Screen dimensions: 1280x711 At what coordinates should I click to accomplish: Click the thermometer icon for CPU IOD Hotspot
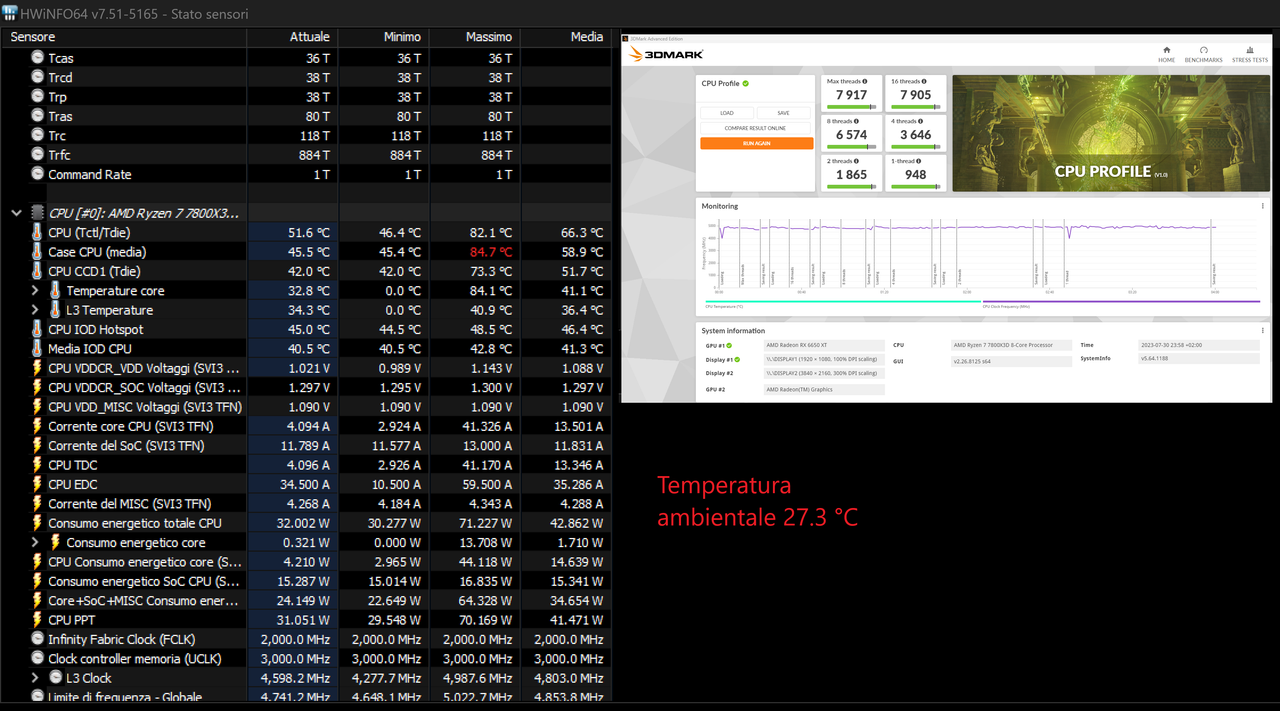coord(38,329)
